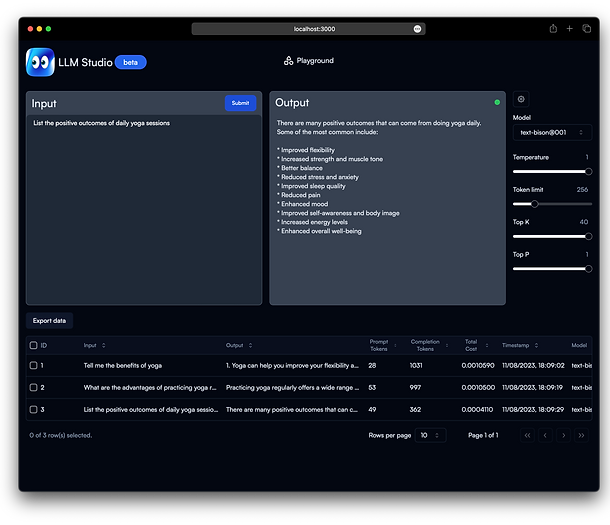Sort by Prompt Tokens column arrows

[x=395, y=345]
